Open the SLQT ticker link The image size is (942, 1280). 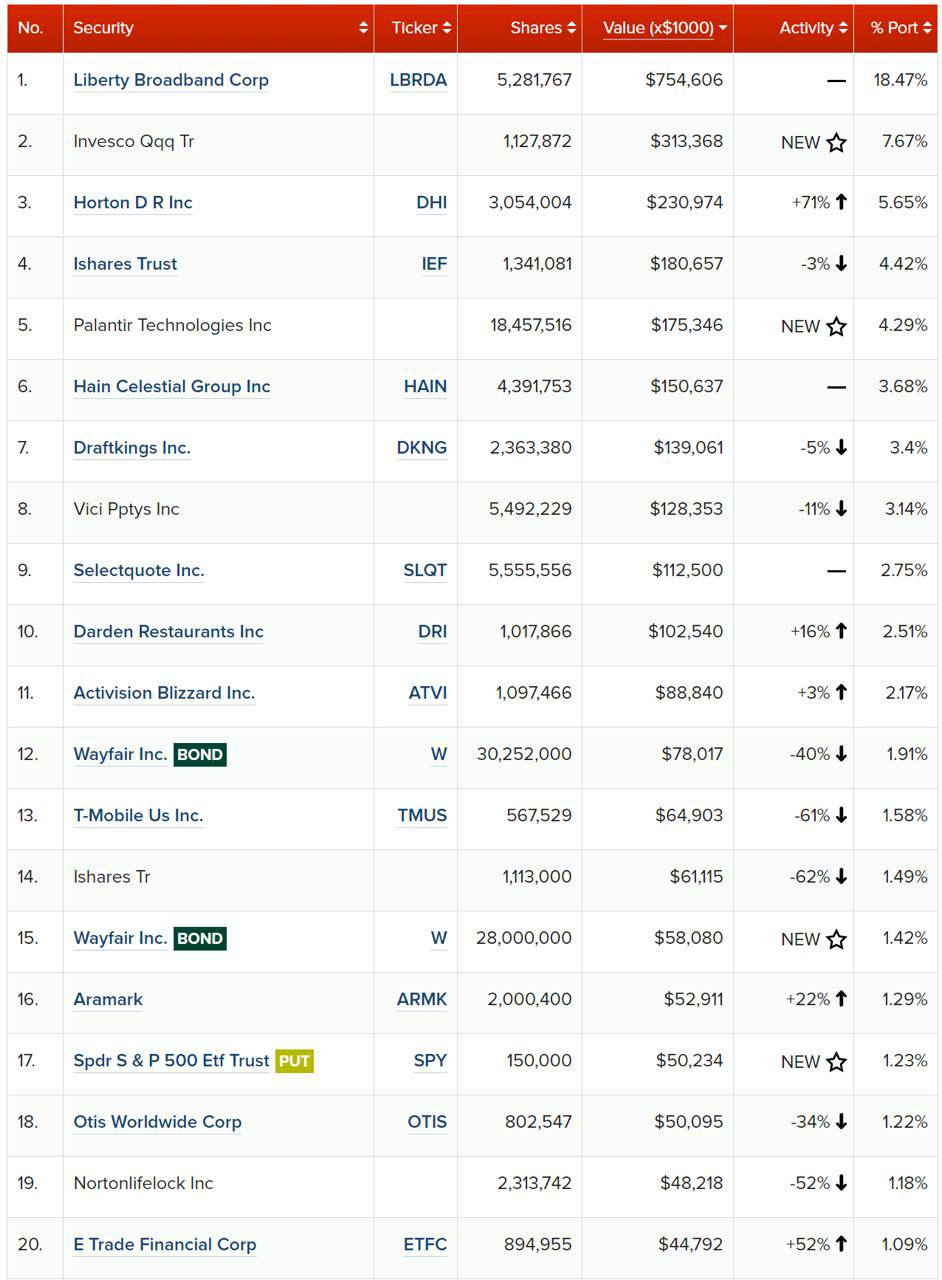(x=425, y=571)
